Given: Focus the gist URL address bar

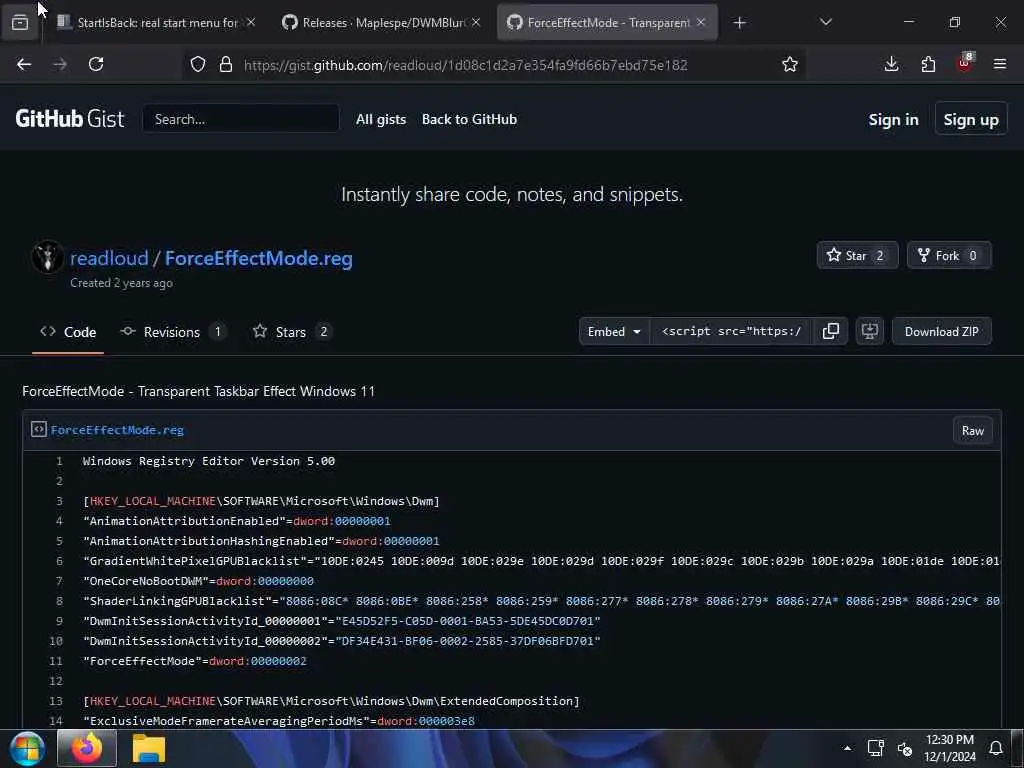Looking at the screenshot, I should [465, 65].
